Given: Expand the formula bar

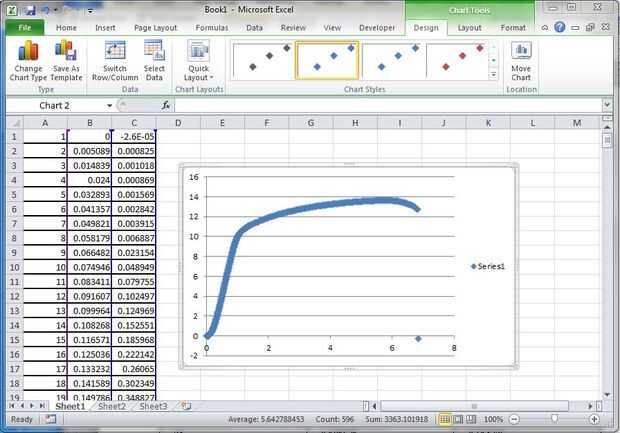Looking at the screenshot, I should [607, 105].
